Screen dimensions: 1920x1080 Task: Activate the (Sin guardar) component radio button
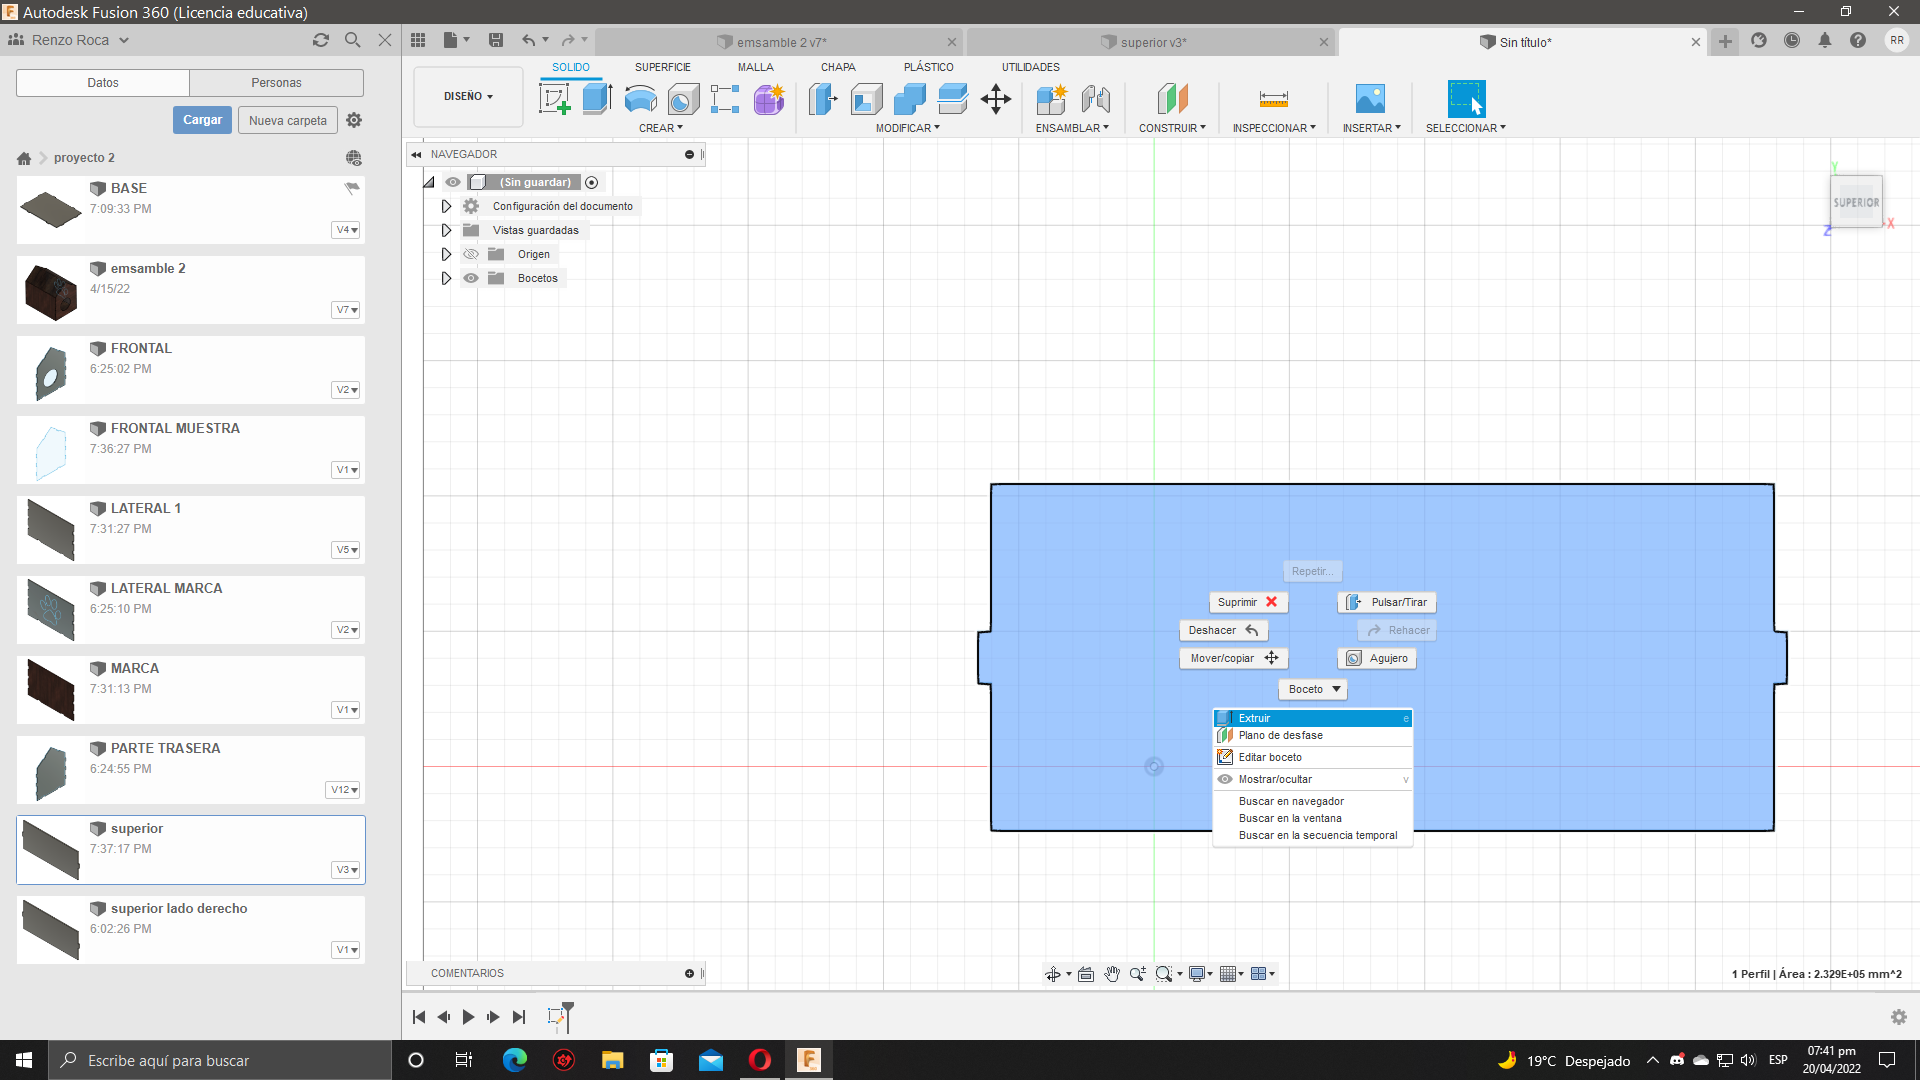pos(592,182)
